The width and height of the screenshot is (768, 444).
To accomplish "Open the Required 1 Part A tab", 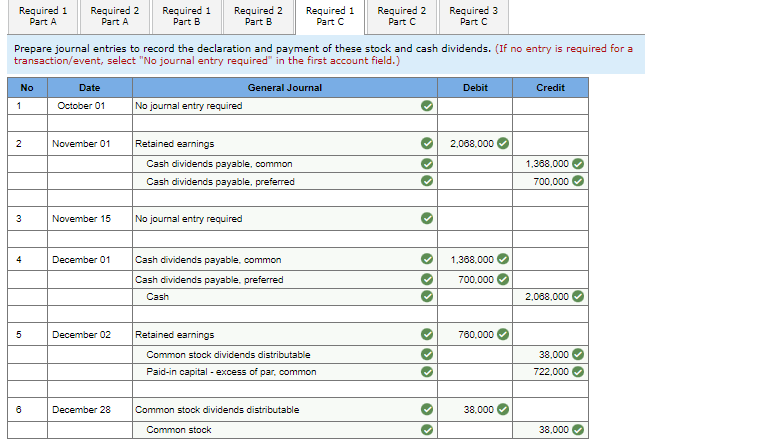I will click(43, 17).
